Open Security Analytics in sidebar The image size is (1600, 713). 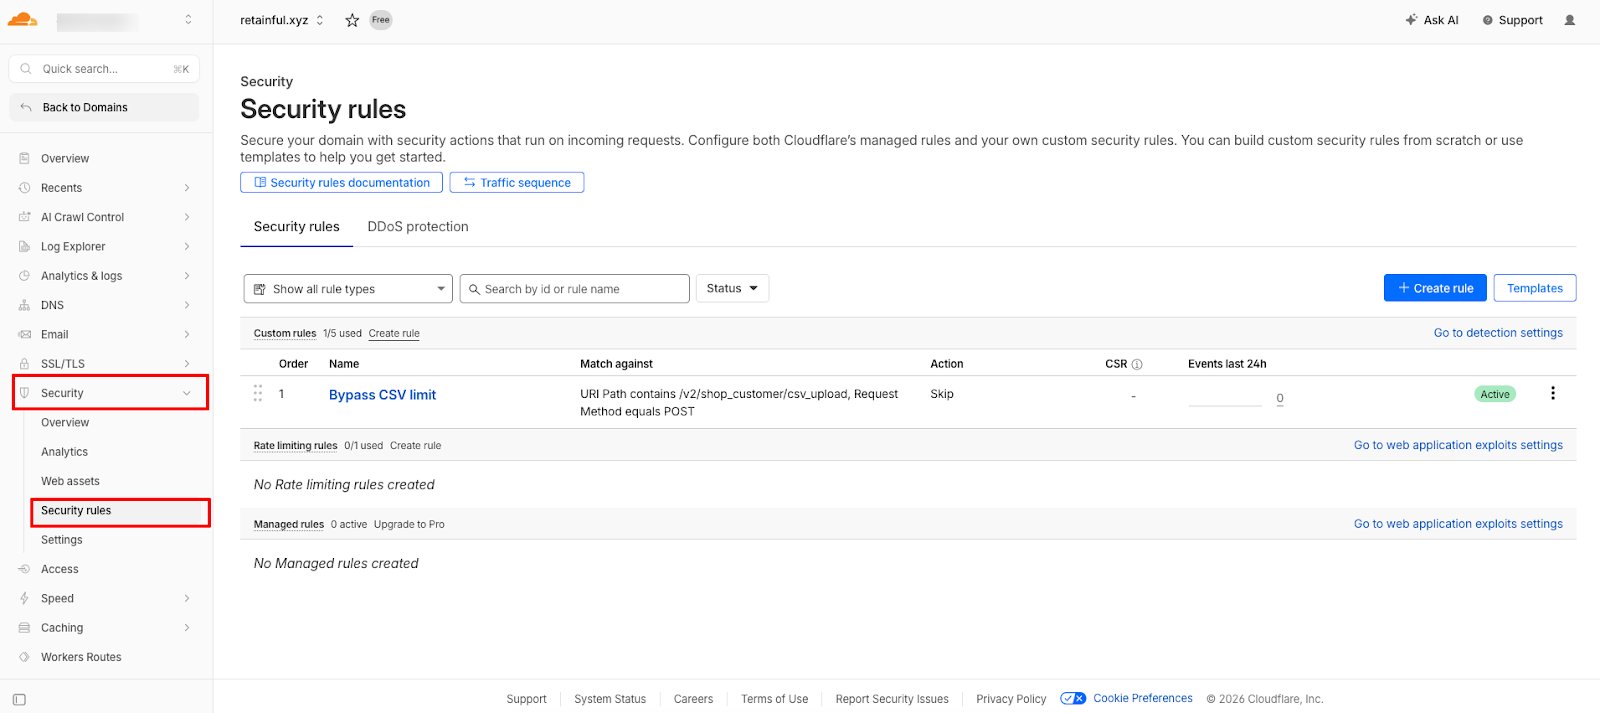point(64,452)
